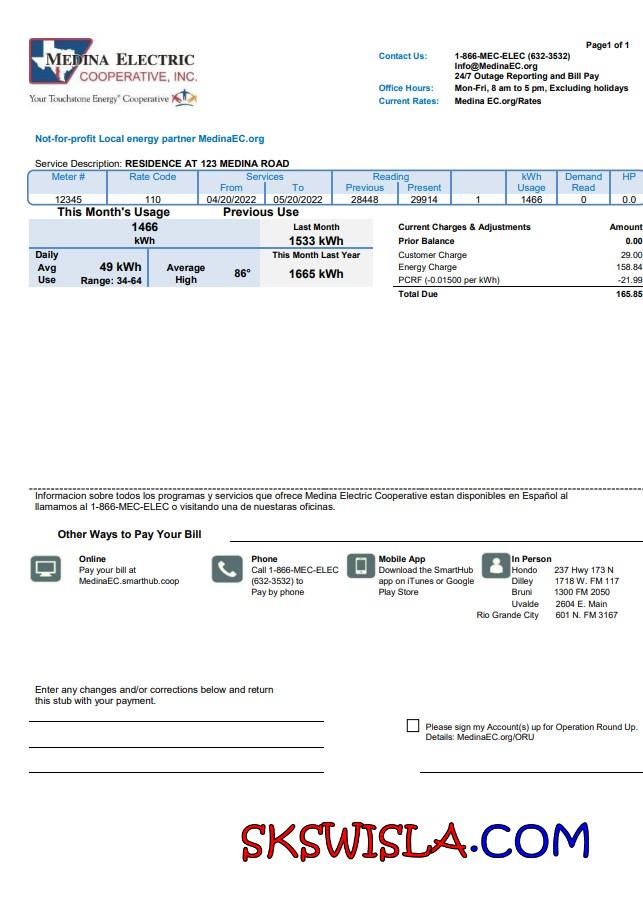Click the Not-for-profit MedinaEC.org tagline

coord(150,139)
